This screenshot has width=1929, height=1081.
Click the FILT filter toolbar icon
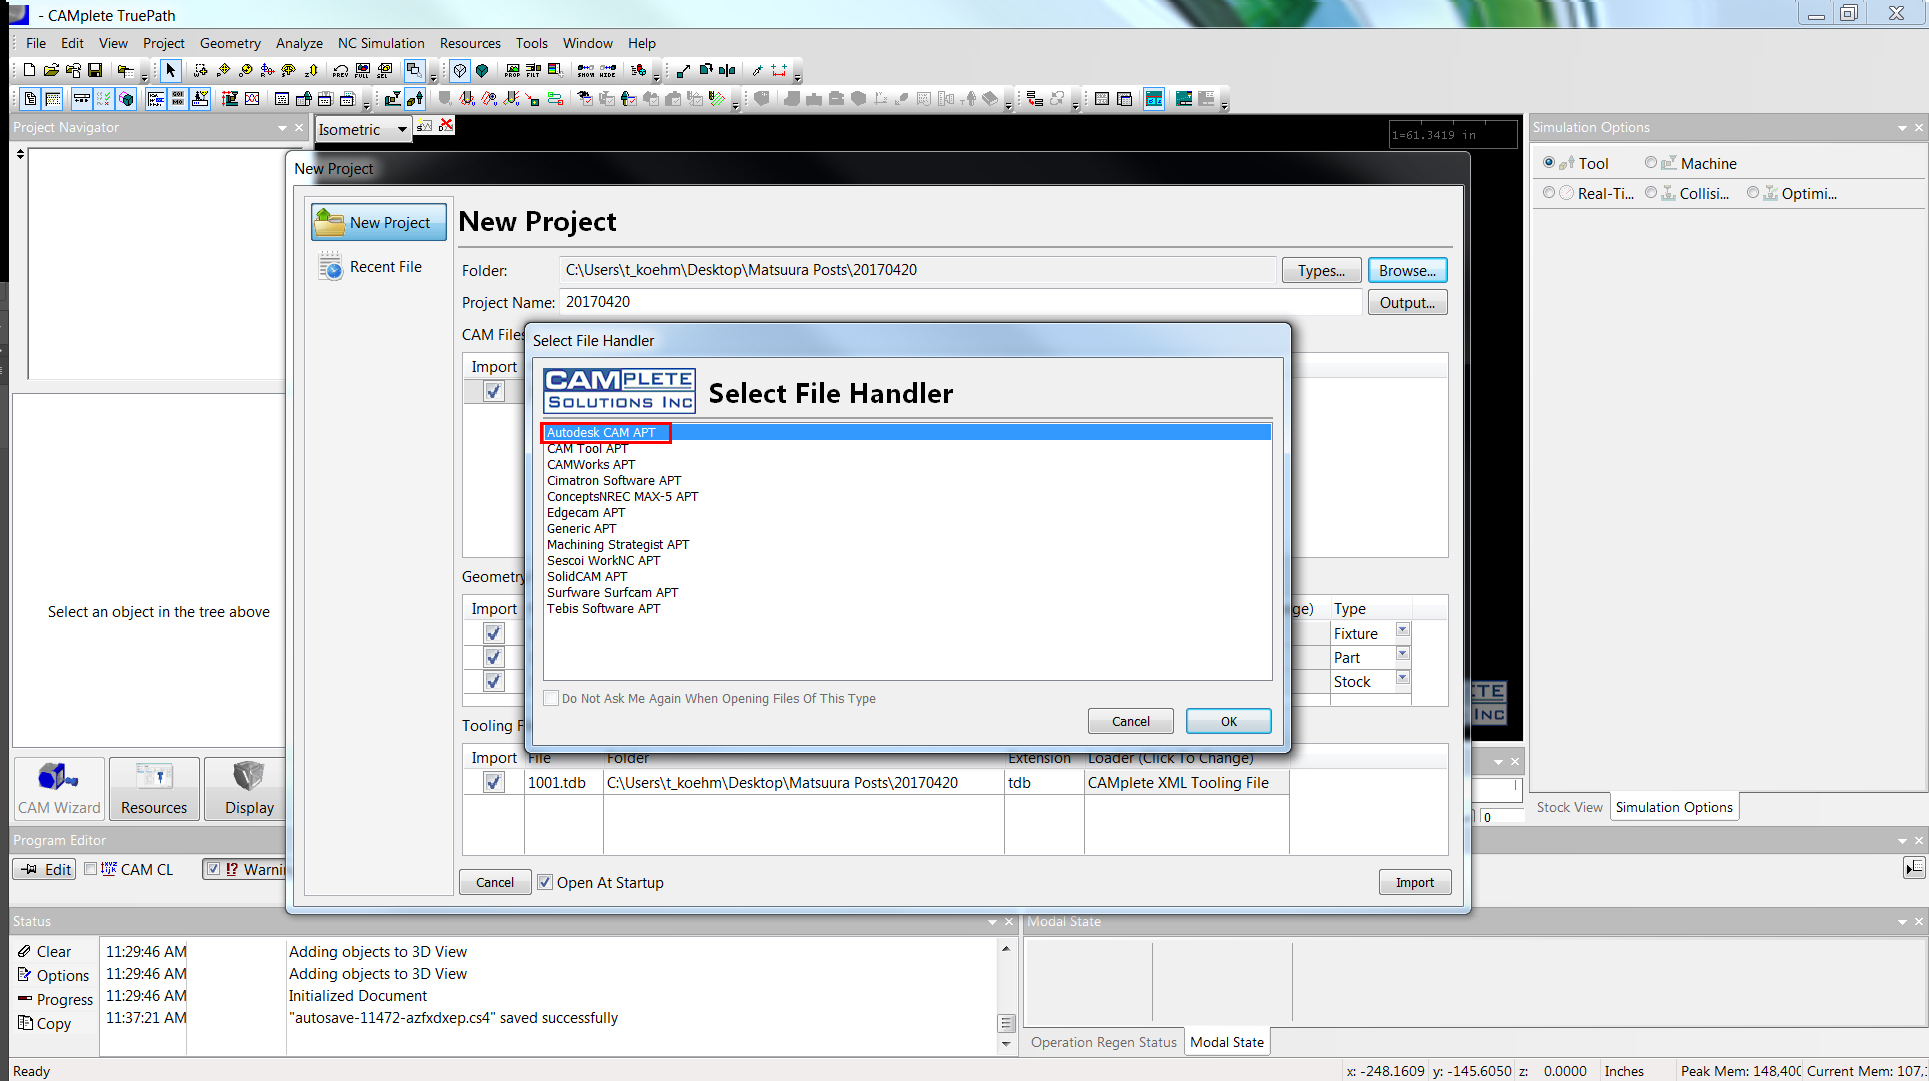[534, 70]
